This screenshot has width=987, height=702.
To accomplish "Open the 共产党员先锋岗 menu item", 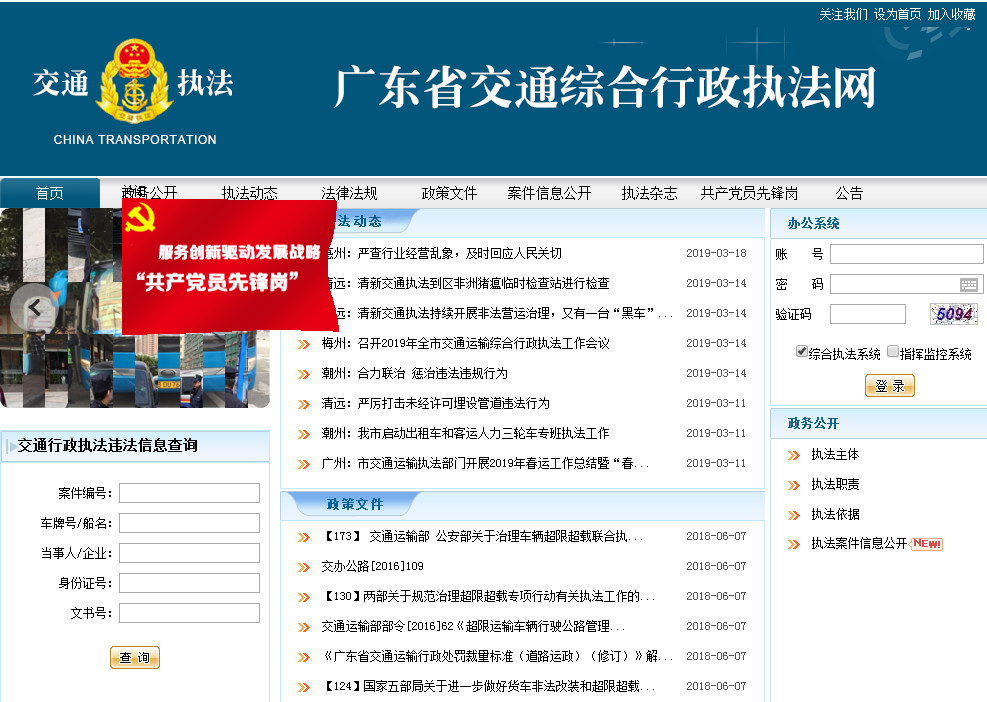I will point(749,193).
